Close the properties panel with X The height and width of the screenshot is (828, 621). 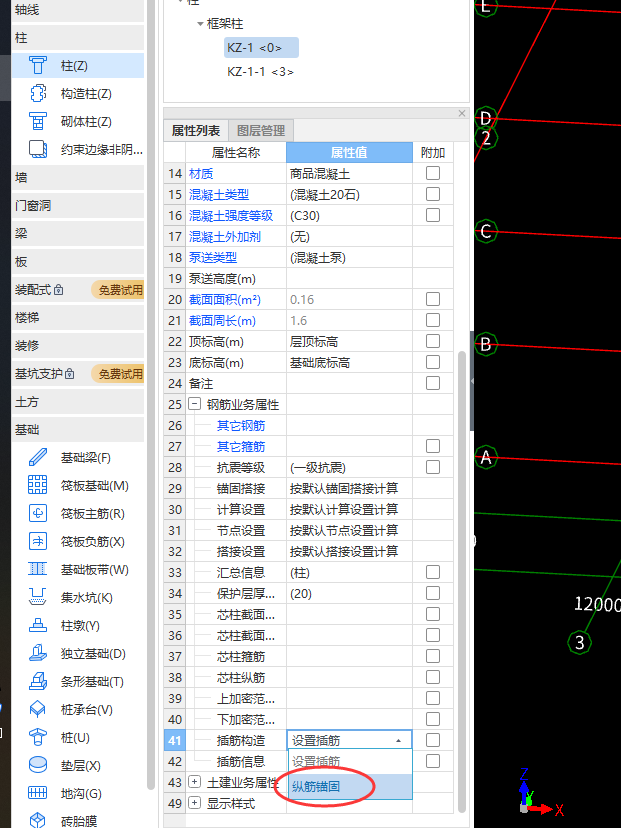click(x=462, y=113)
